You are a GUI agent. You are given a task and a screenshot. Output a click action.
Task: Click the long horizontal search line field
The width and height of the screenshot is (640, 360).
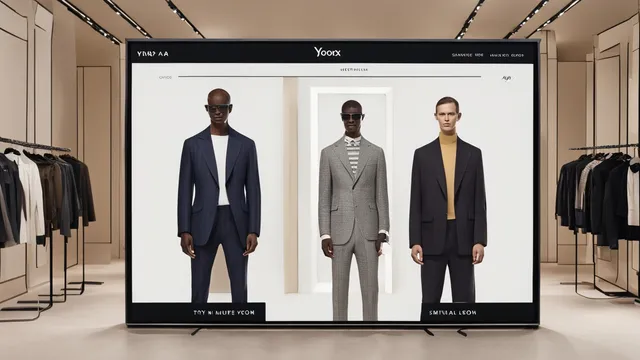pyautogui.click(x=329, y=76)
